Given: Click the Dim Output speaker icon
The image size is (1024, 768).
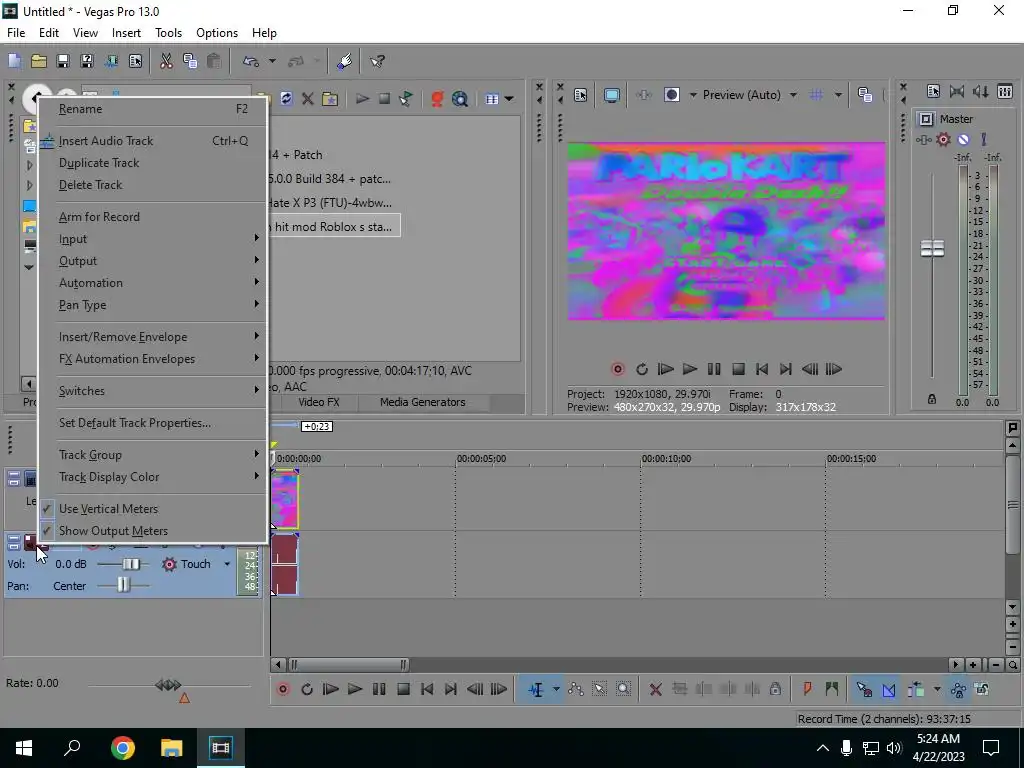Looking at the screenshot, I should (981, 91).
